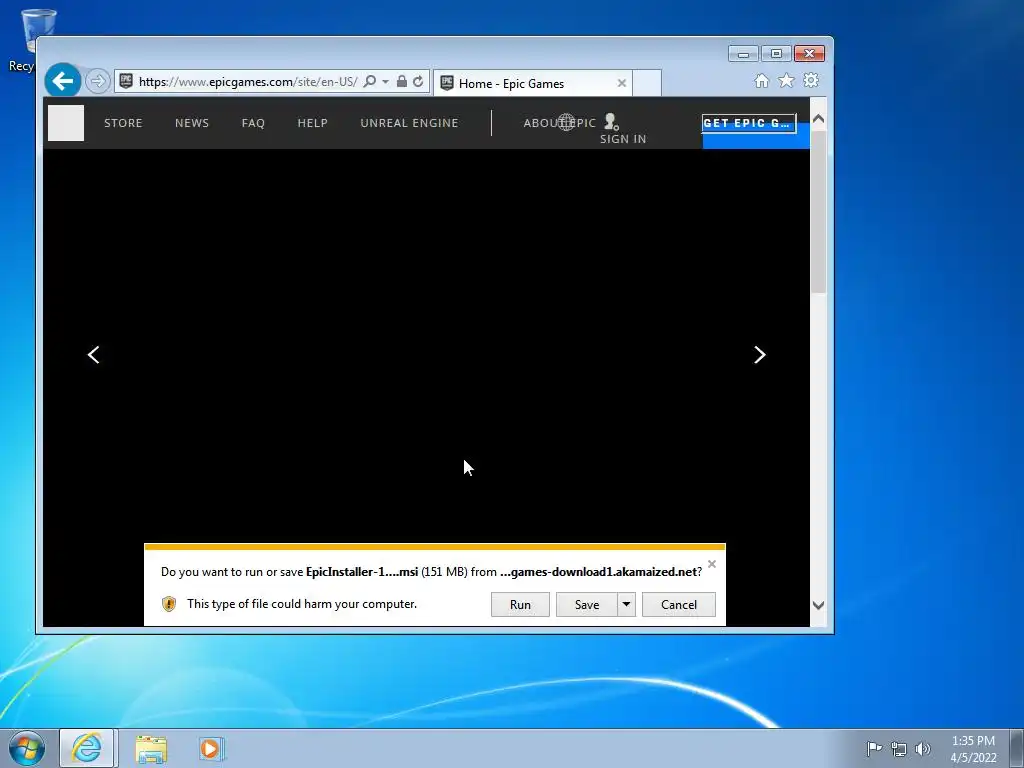Image resolution: width=1024 pixels, height=768 pixels.
Task: Open the HELP menu item
Action: coord(313,123)
